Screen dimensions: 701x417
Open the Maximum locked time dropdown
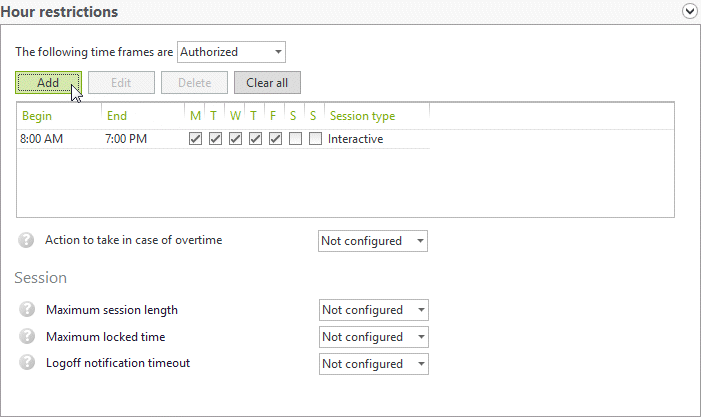point(373,337)
